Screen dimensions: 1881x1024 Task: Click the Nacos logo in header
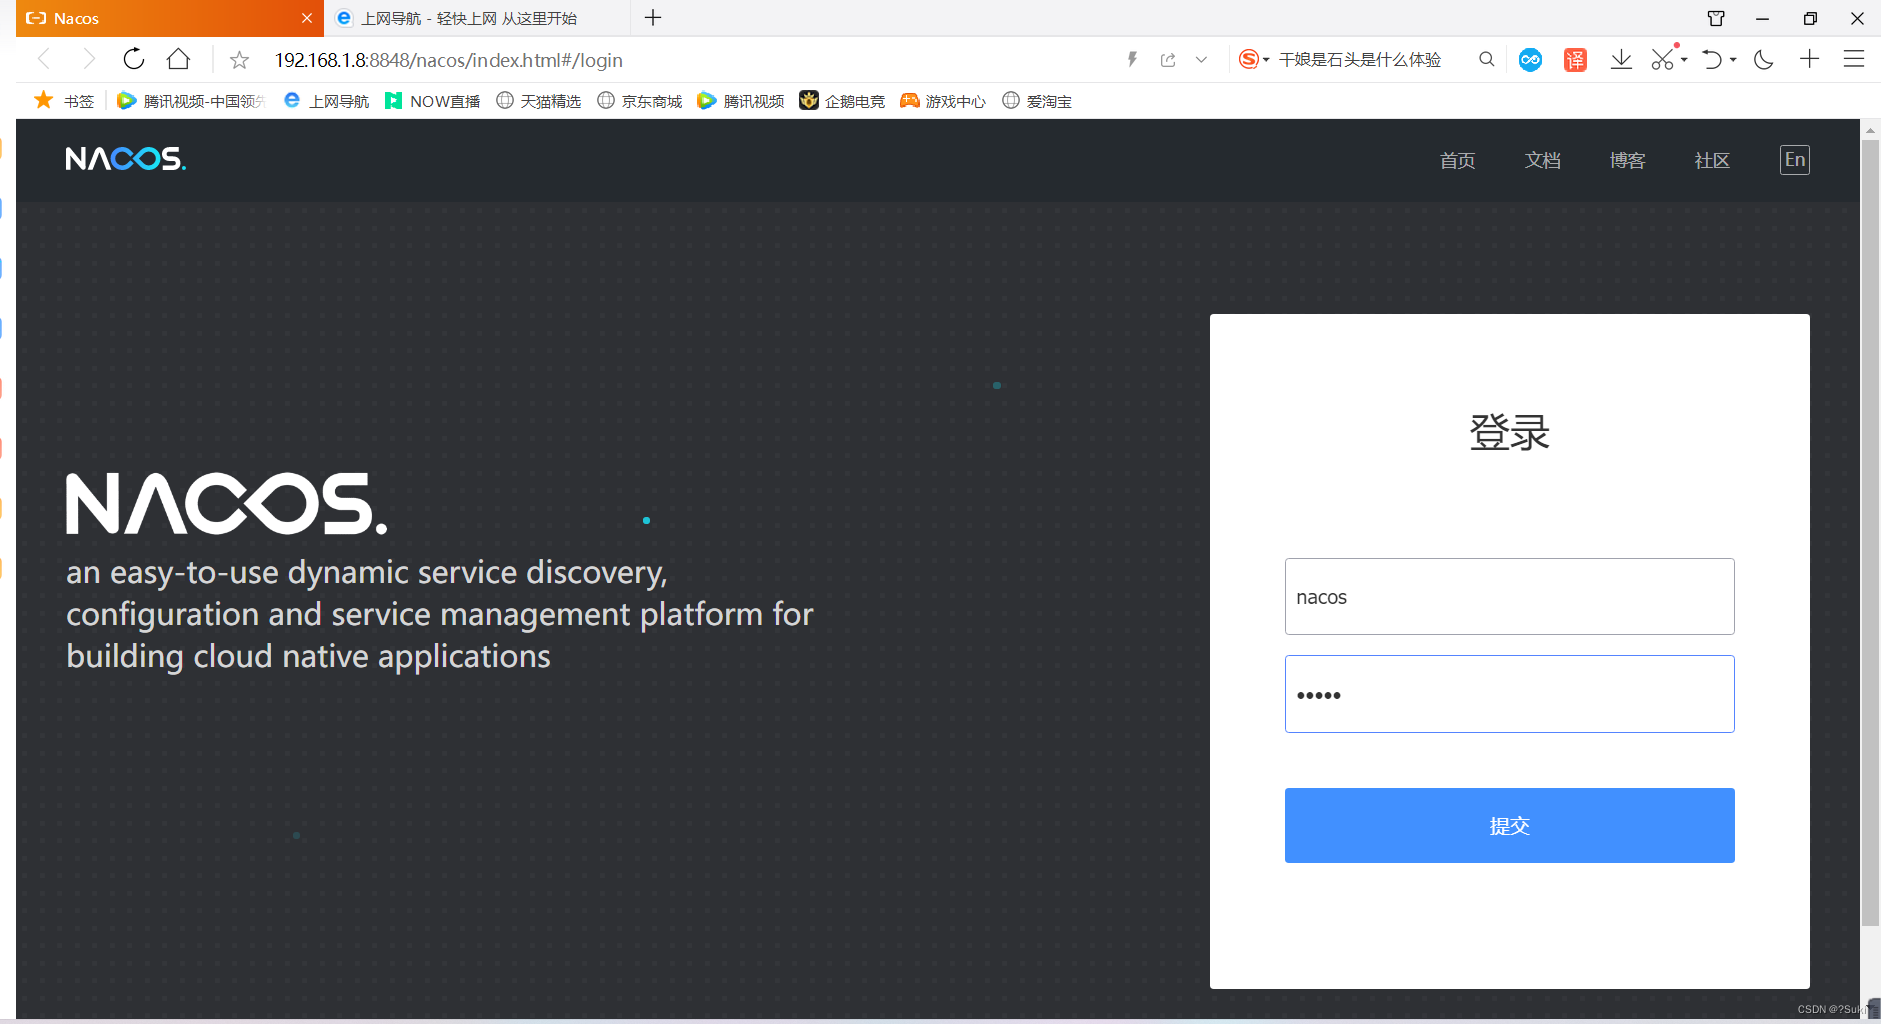(126, 159)
